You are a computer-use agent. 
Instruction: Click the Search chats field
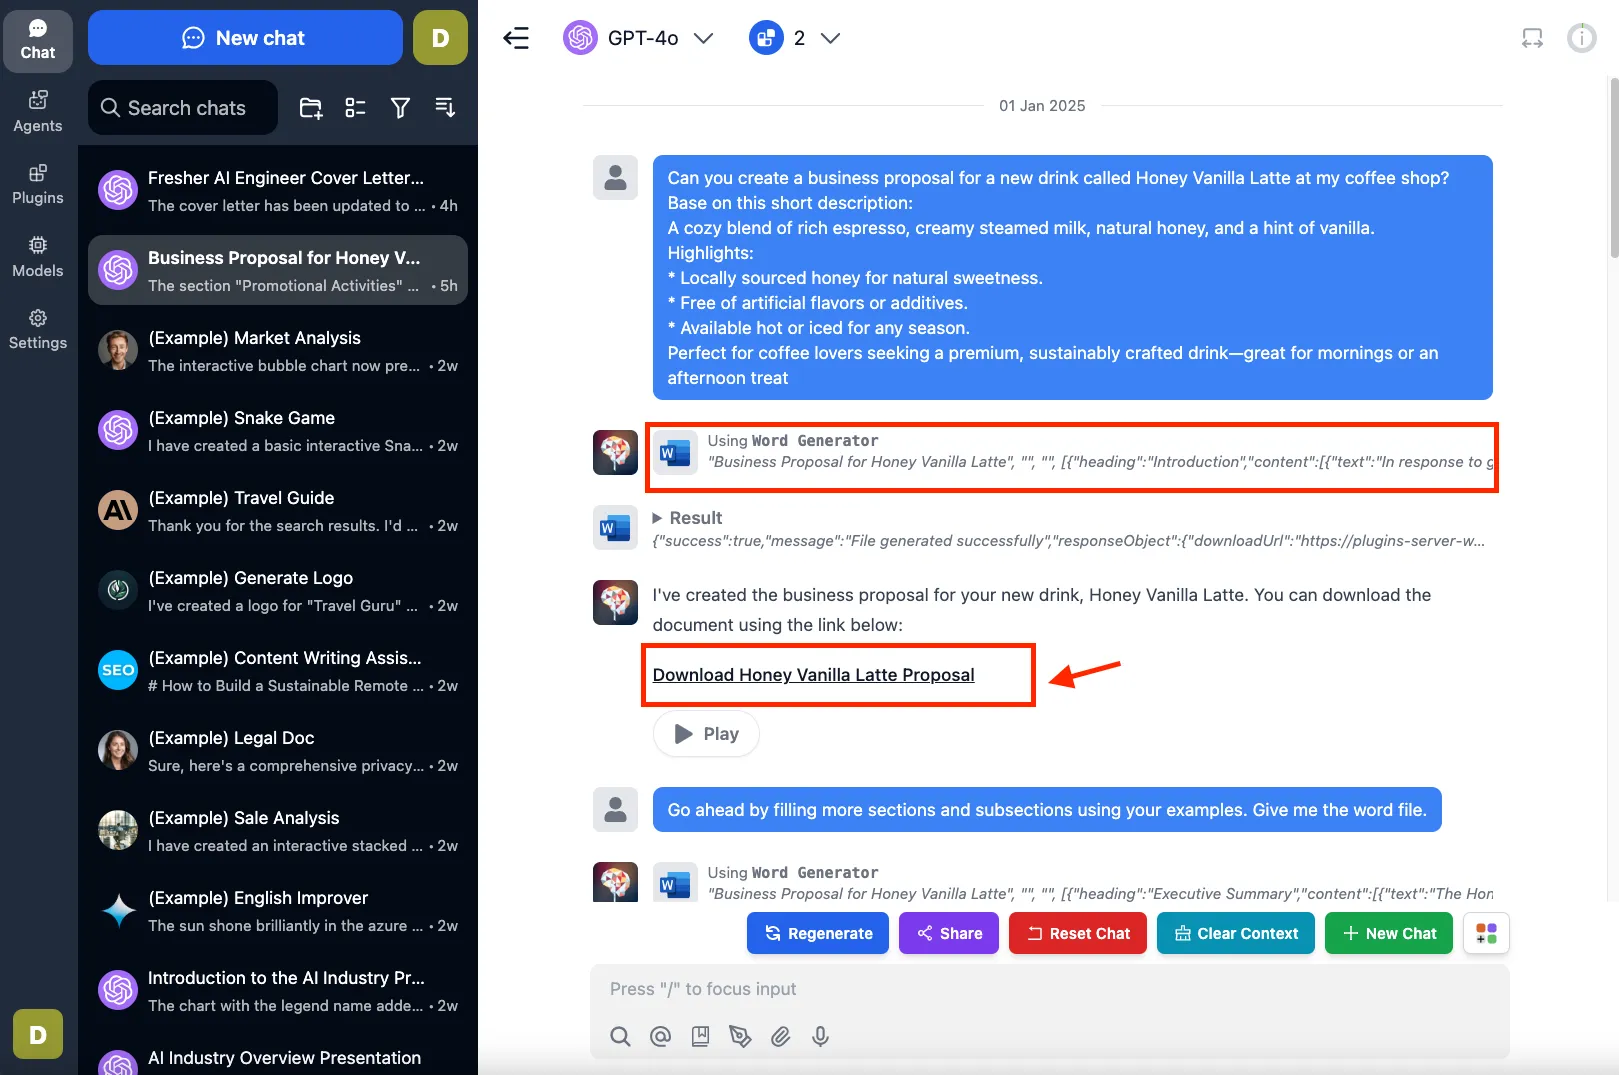(183, 108)
